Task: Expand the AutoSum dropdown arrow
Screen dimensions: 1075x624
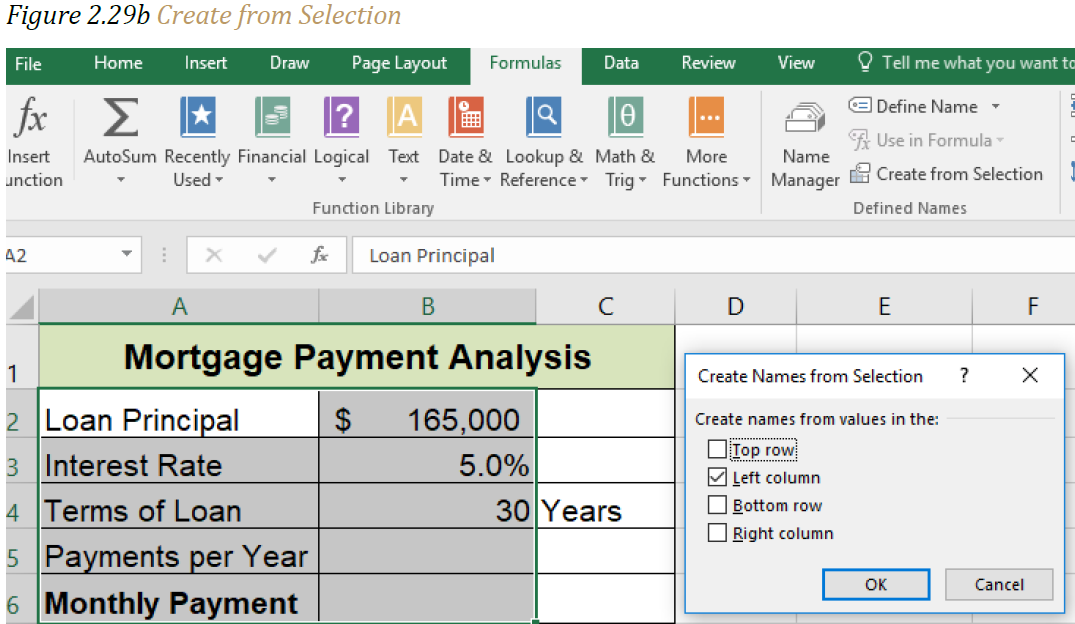Action: (x=121, y=180)
